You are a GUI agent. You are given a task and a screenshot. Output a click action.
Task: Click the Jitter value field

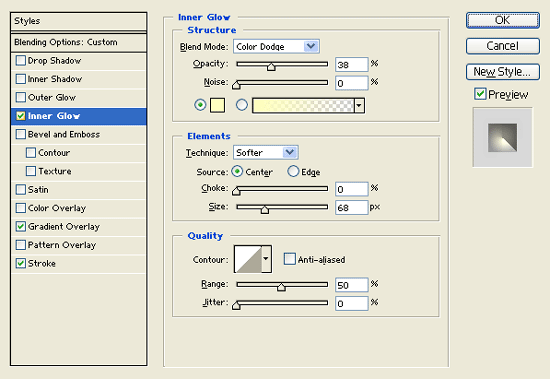(351, 304)
